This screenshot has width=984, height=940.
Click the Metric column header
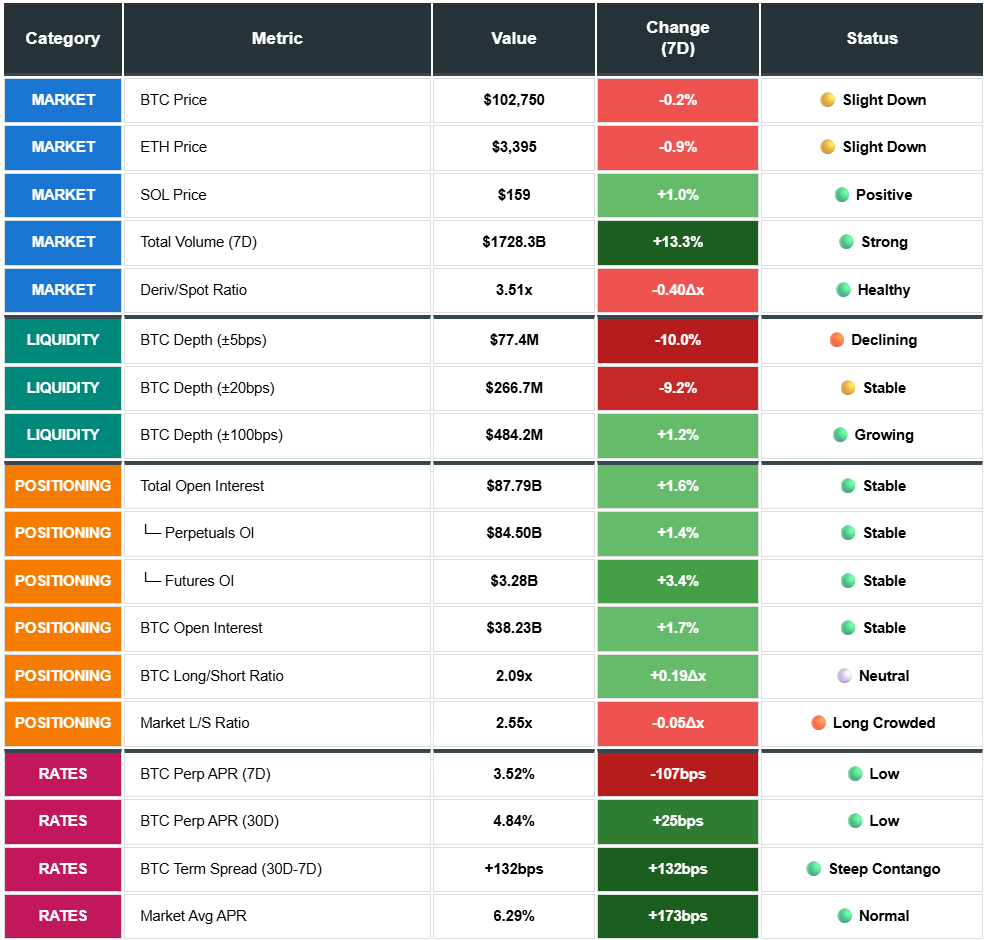tap(277, 38)
